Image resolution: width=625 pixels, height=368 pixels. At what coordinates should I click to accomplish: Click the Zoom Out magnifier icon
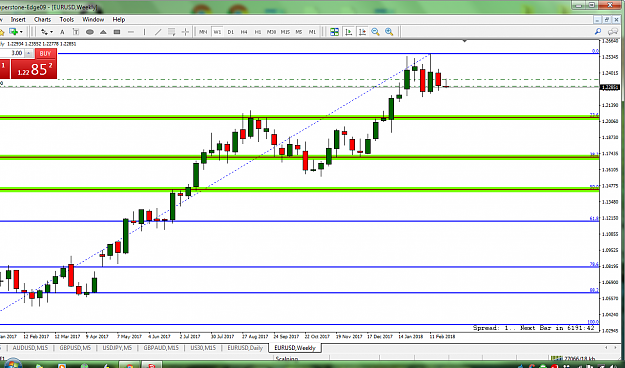point(375,32)
